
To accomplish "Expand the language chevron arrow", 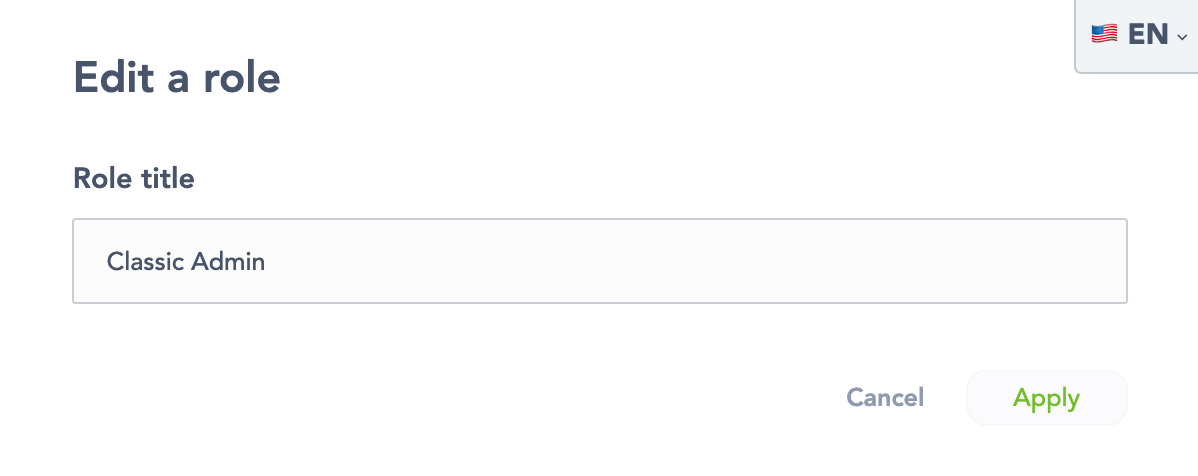I will point(1182,37).
